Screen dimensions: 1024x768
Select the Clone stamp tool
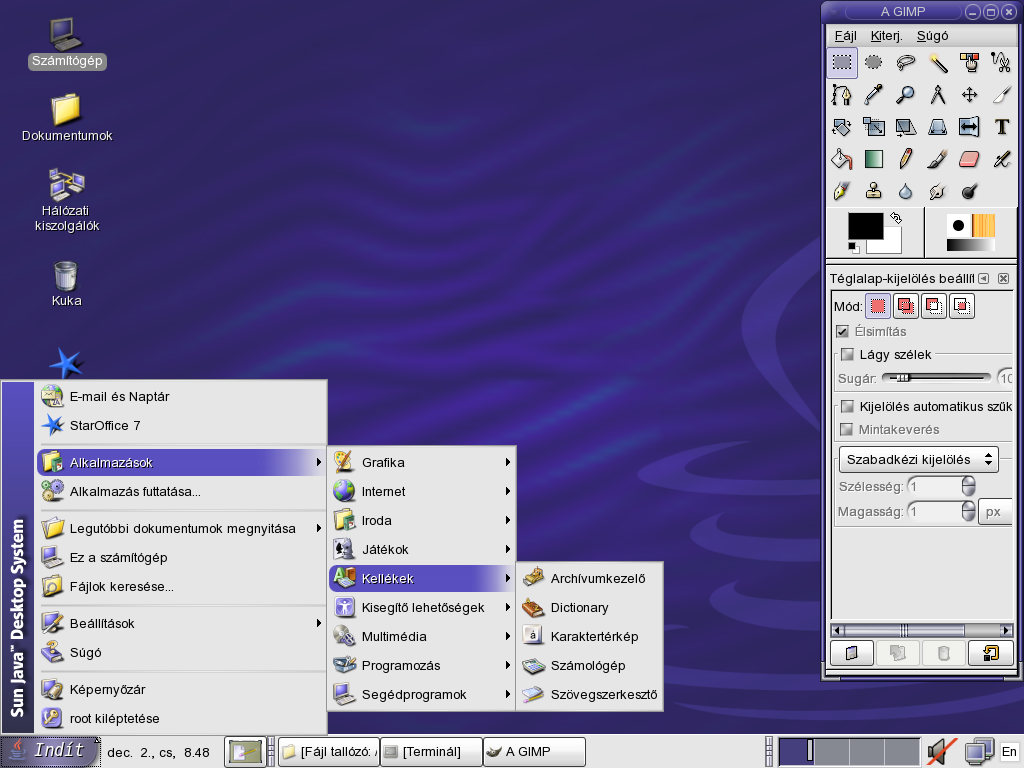tap(874, 191)
